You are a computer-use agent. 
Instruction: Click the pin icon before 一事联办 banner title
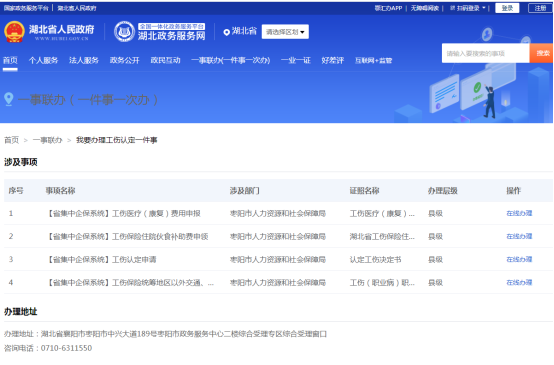click(x=9, y=99)
